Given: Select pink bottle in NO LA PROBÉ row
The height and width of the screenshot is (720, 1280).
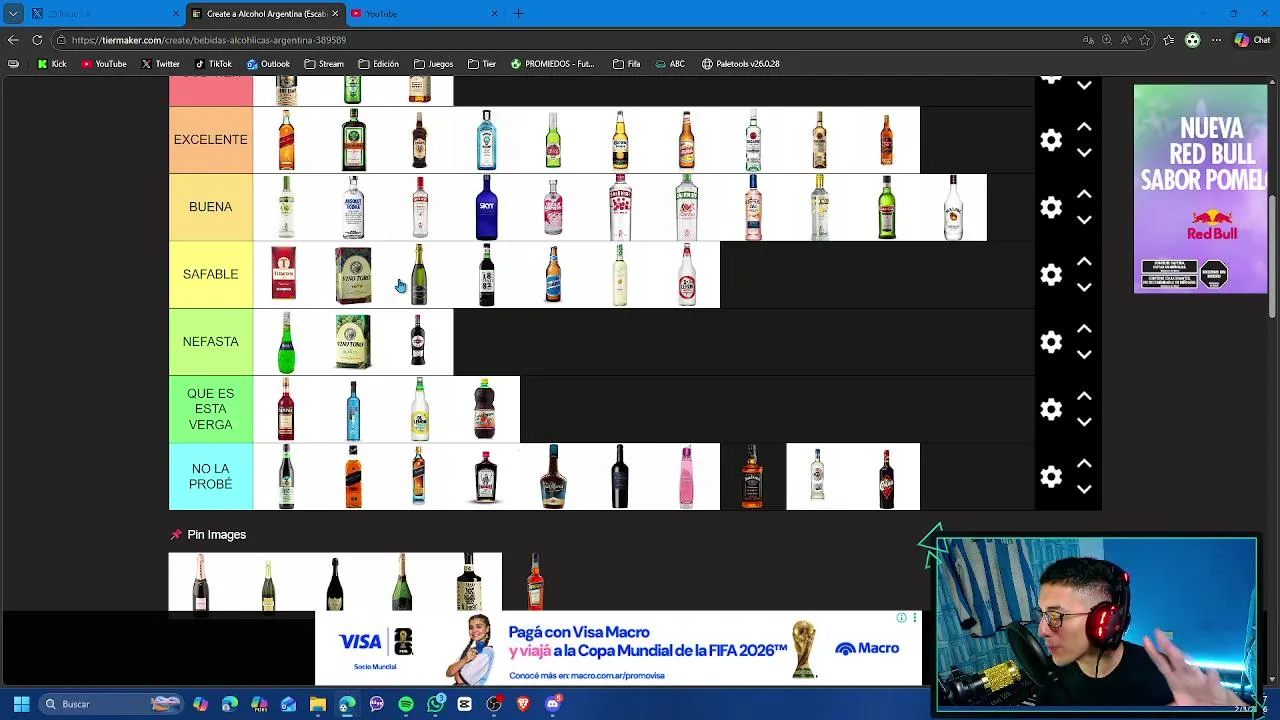Looking at the screenshot, I should (686, 476).
